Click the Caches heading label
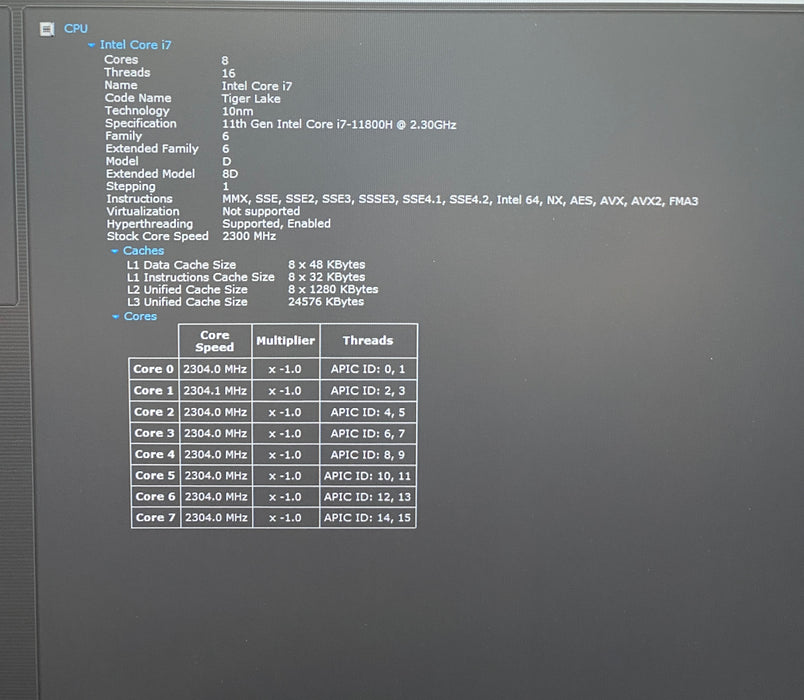Screen dimensions: 804x700 pyautogui.click(x=144, y=250)
